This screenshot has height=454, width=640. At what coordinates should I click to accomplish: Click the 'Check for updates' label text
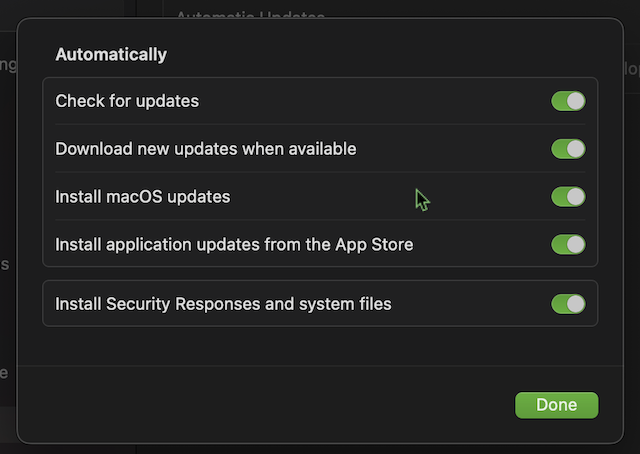pos(127,101)
